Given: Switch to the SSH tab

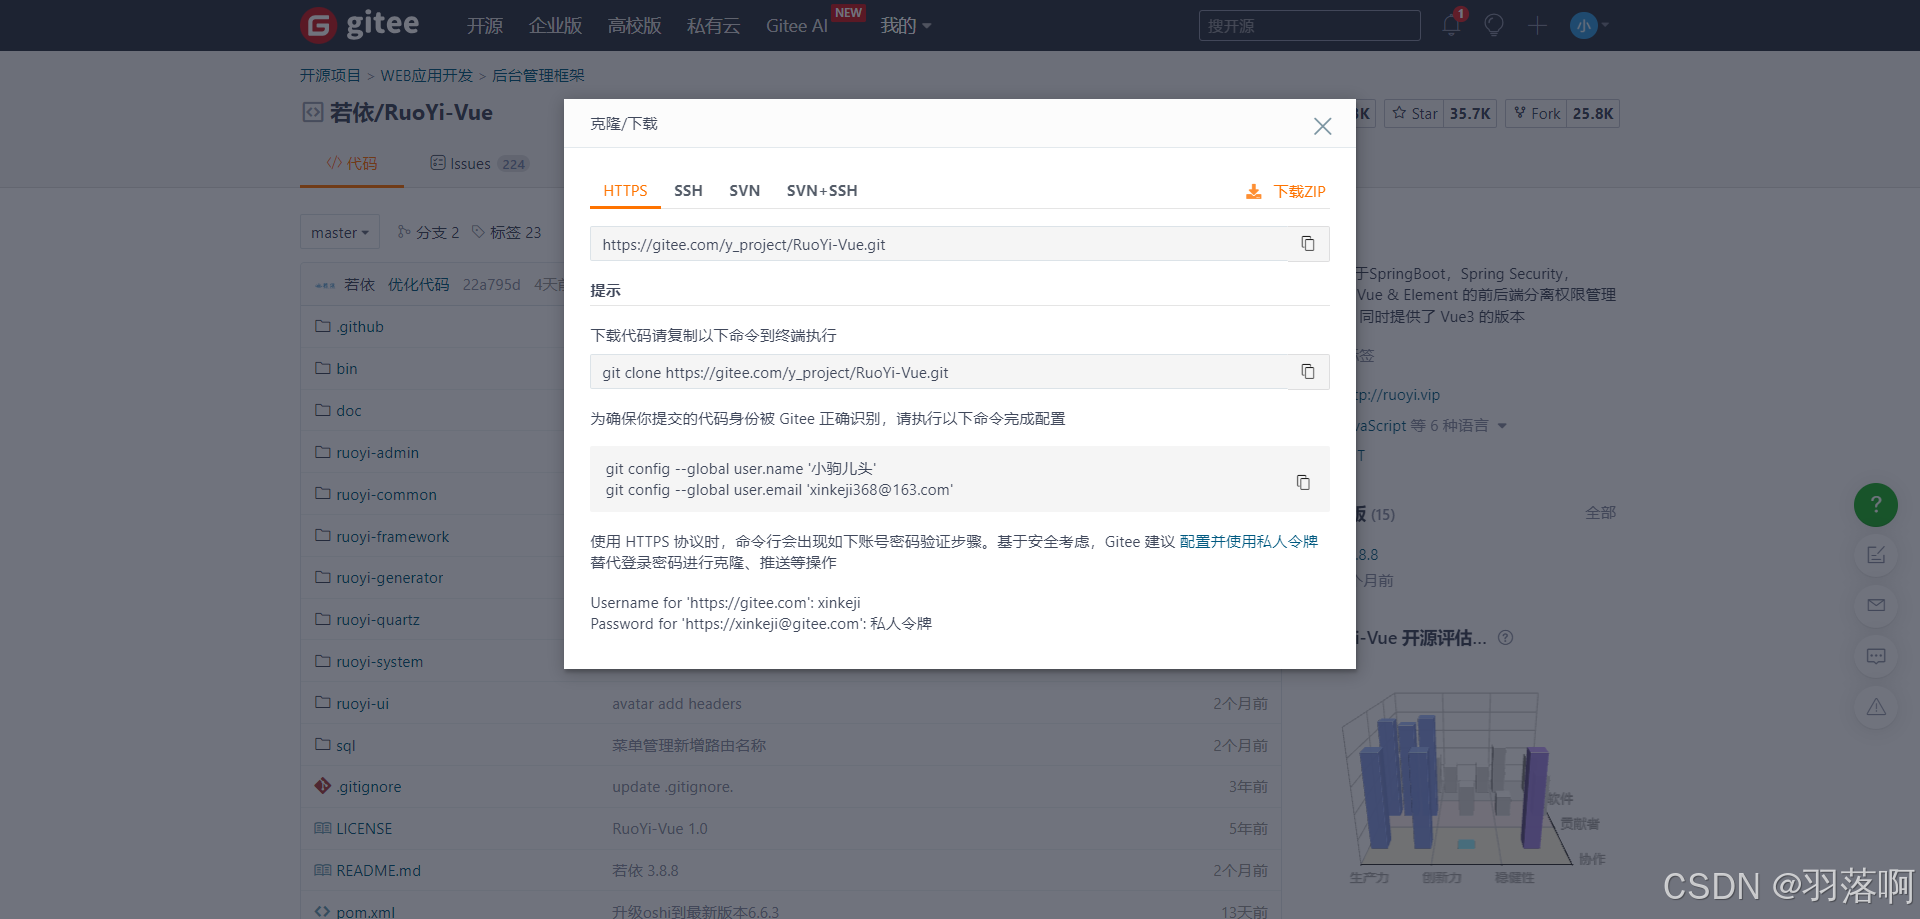Looking at the screenshot, I should coord(688,190).
